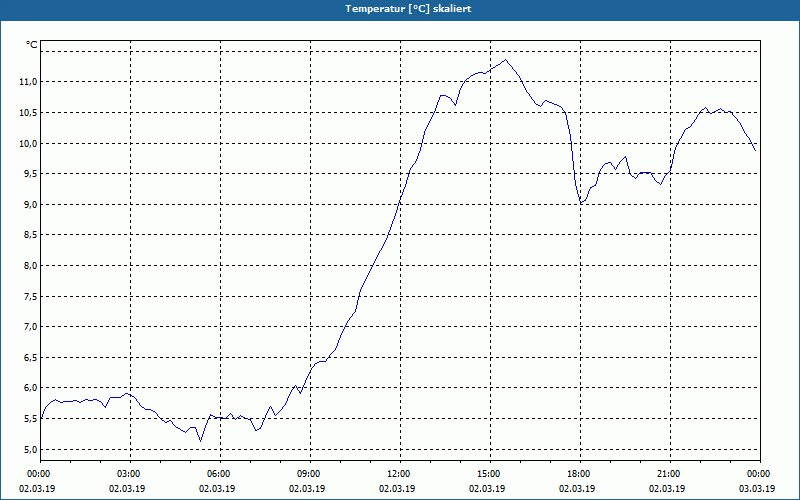Choose the '02.03.19' date under 18:00
This screenshot has width=800, height=500.
pyautogui.click(x=577, y=488)
